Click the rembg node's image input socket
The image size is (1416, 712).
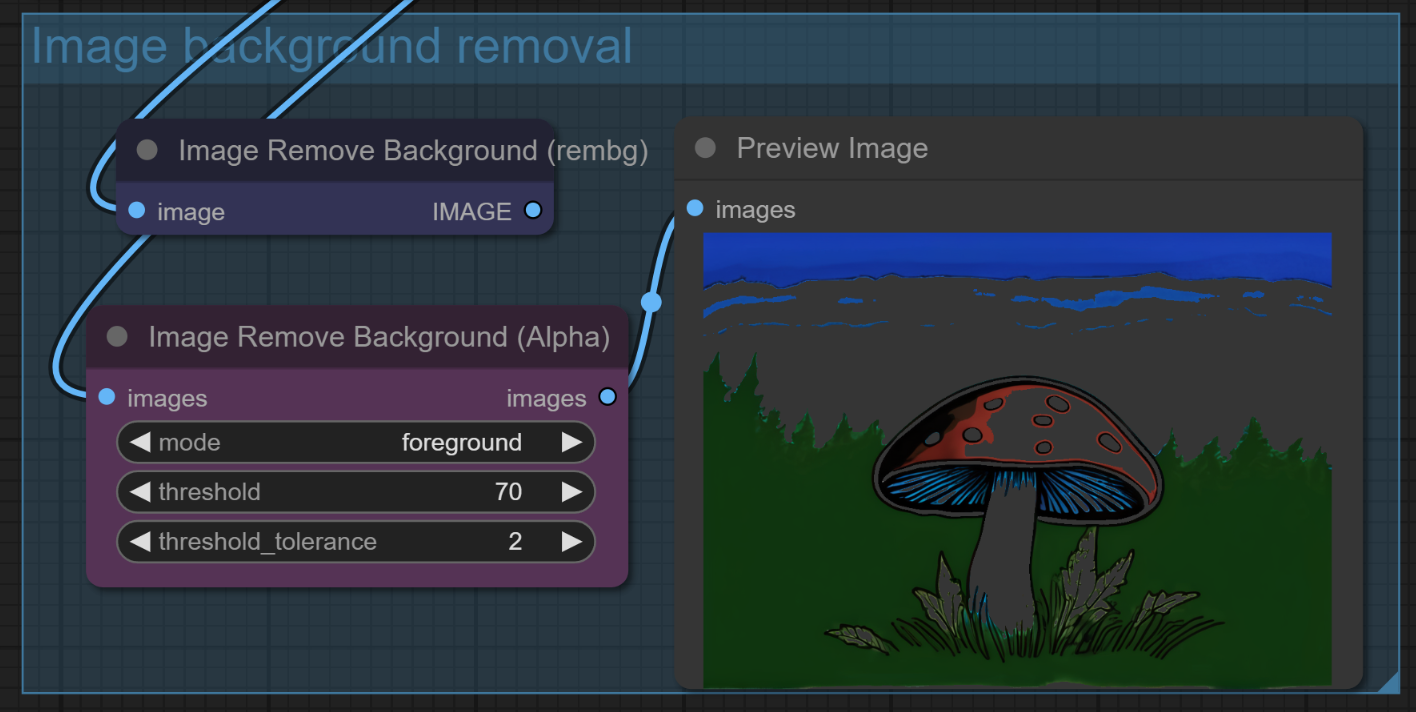click(137, 211)
